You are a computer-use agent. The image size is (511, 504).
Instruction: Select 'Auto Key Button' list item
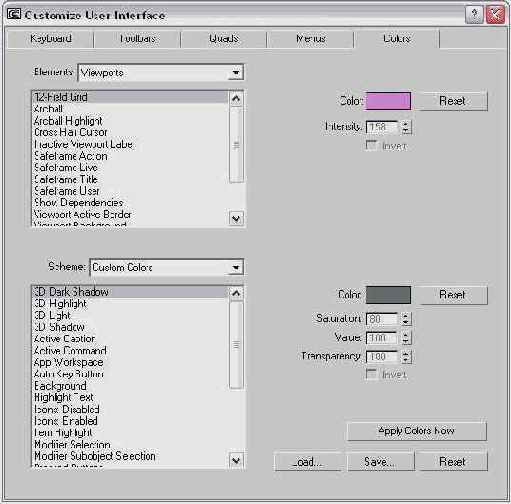130,374
